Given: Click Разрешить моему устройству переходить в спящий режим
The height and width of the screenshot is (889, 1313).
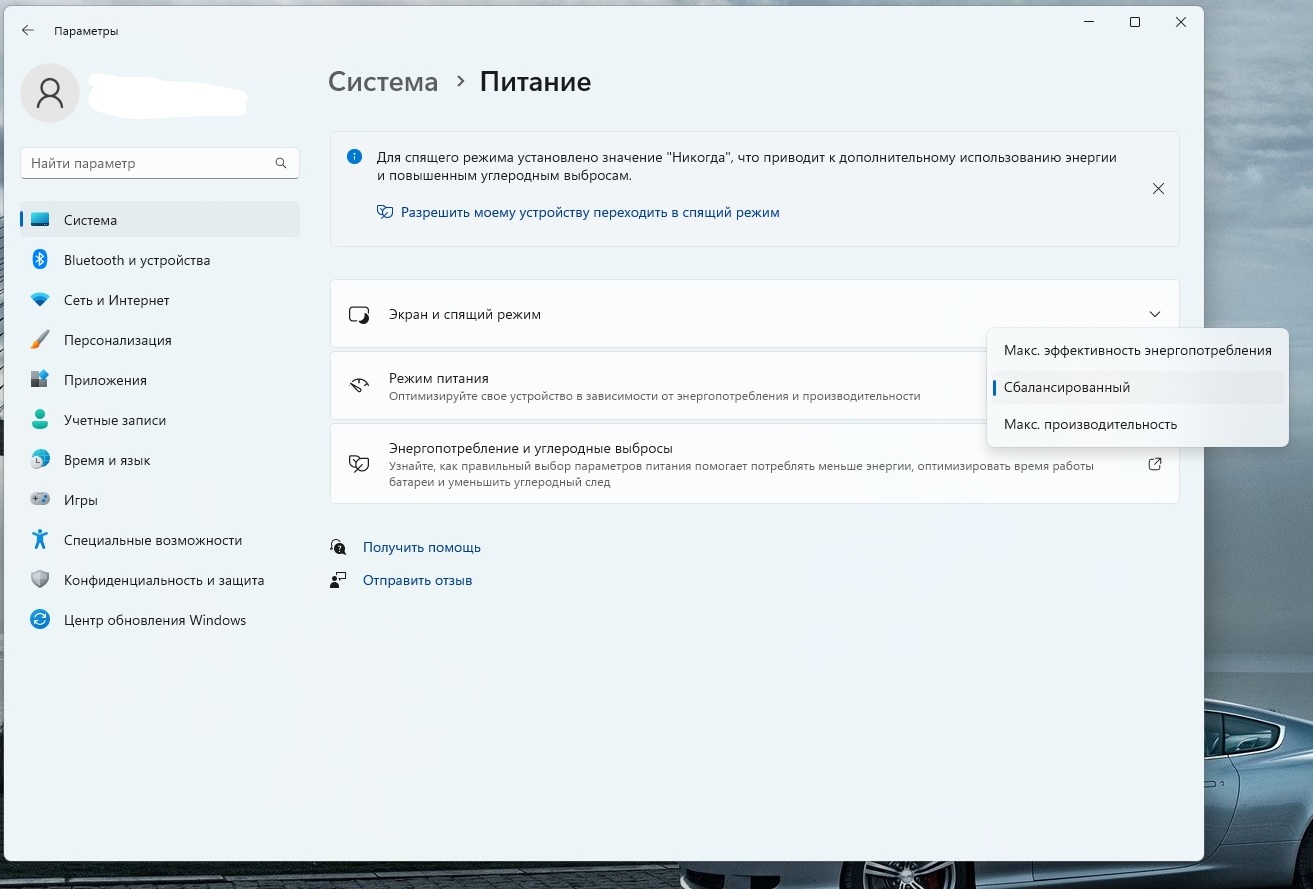Looking at the screenshot, I should 590,213.
